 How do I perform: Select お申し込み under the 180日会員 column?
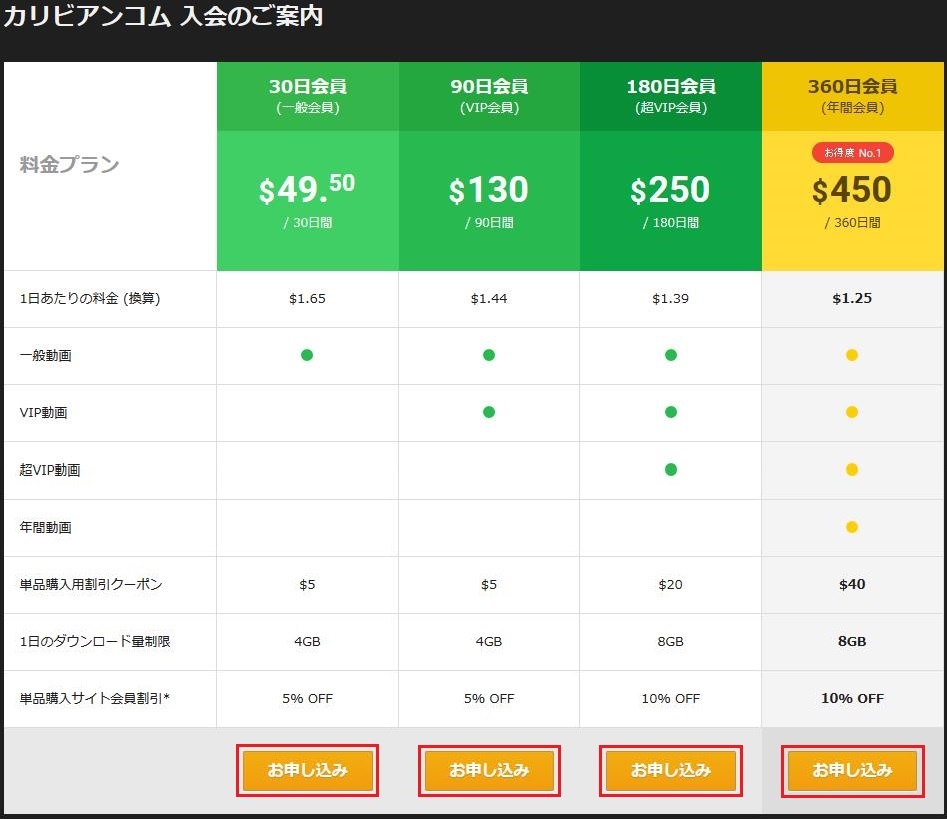pyautogui.click(x=670, y=770)
